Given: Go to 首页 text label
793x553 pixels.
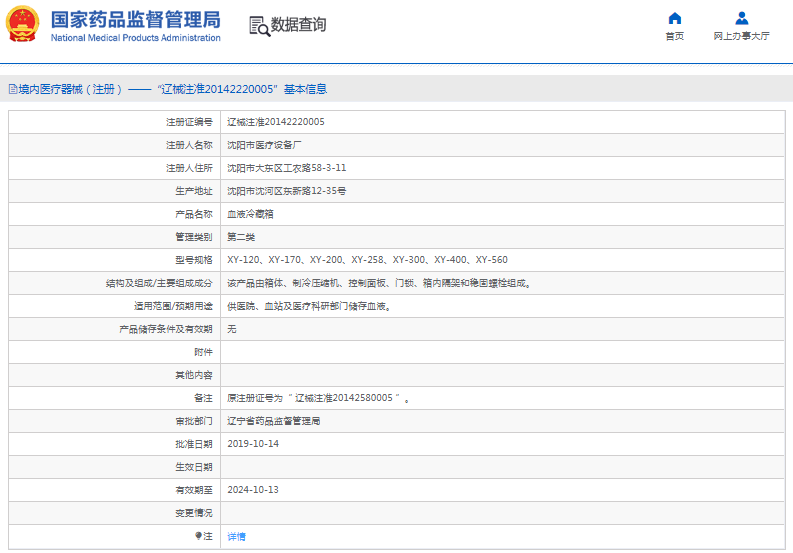Looking at the screenshot, I should click(x=675, y=36).
